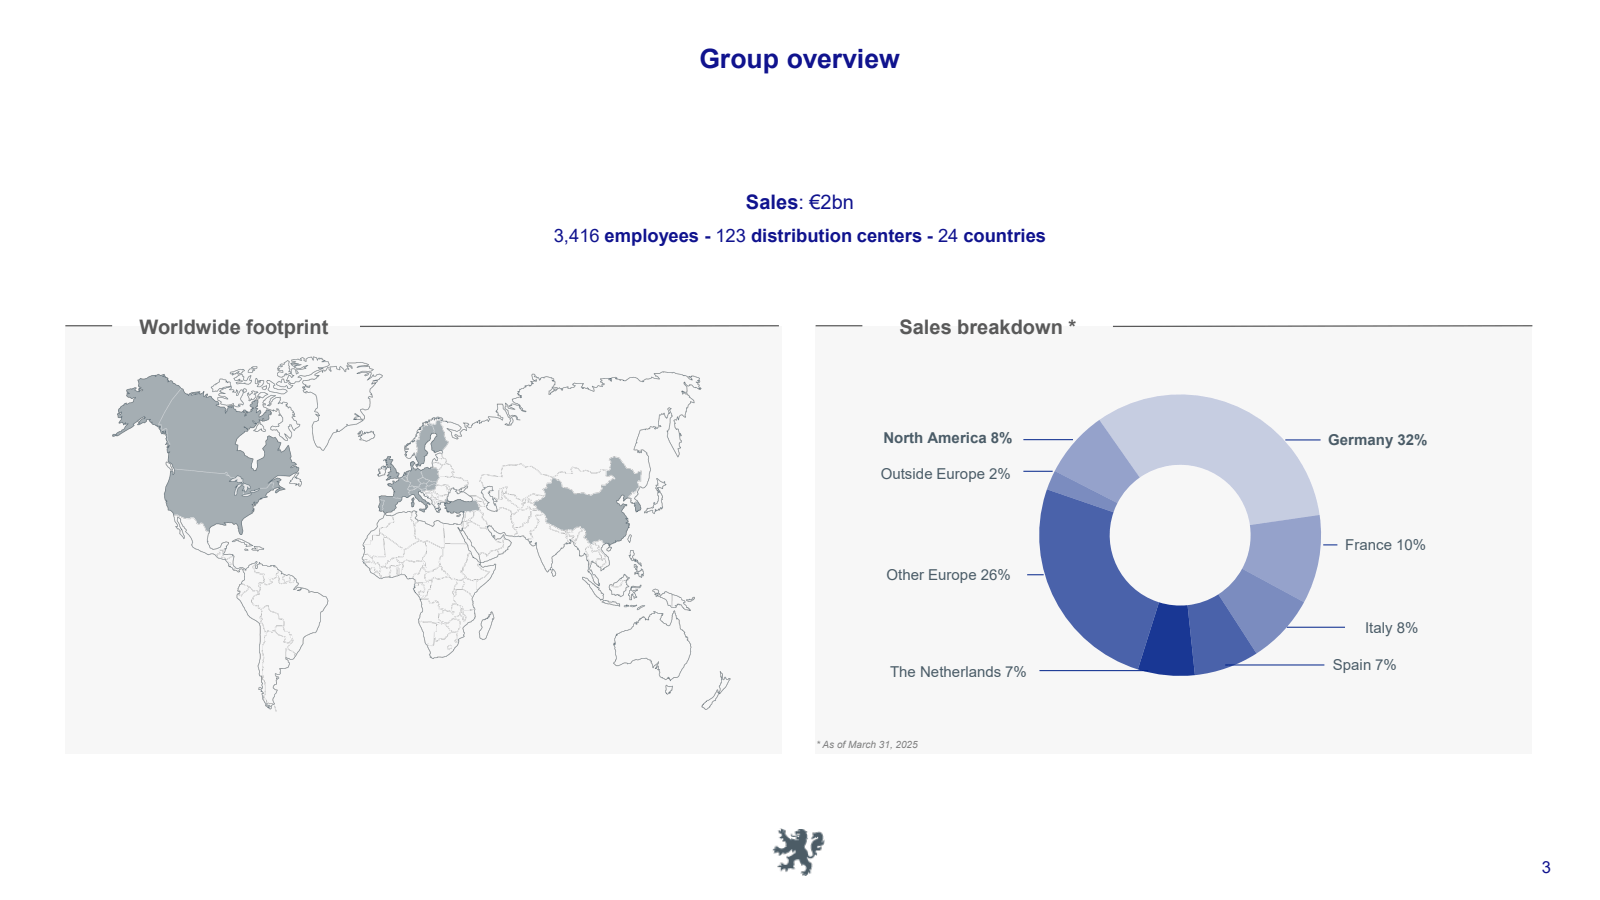
Task: Click the darkest Netherlands donut segment
Action: (1168, 640)
